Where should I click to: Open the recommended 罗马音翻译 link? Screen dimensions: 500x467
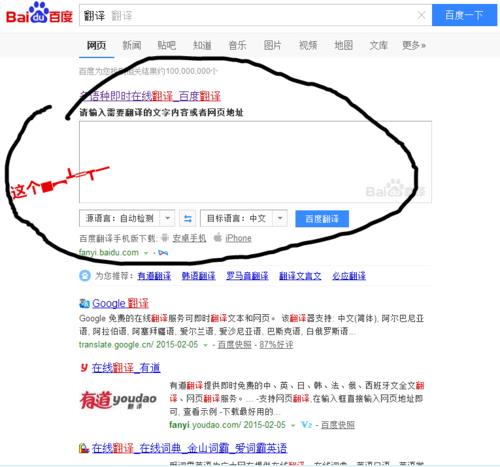(247, 276)
